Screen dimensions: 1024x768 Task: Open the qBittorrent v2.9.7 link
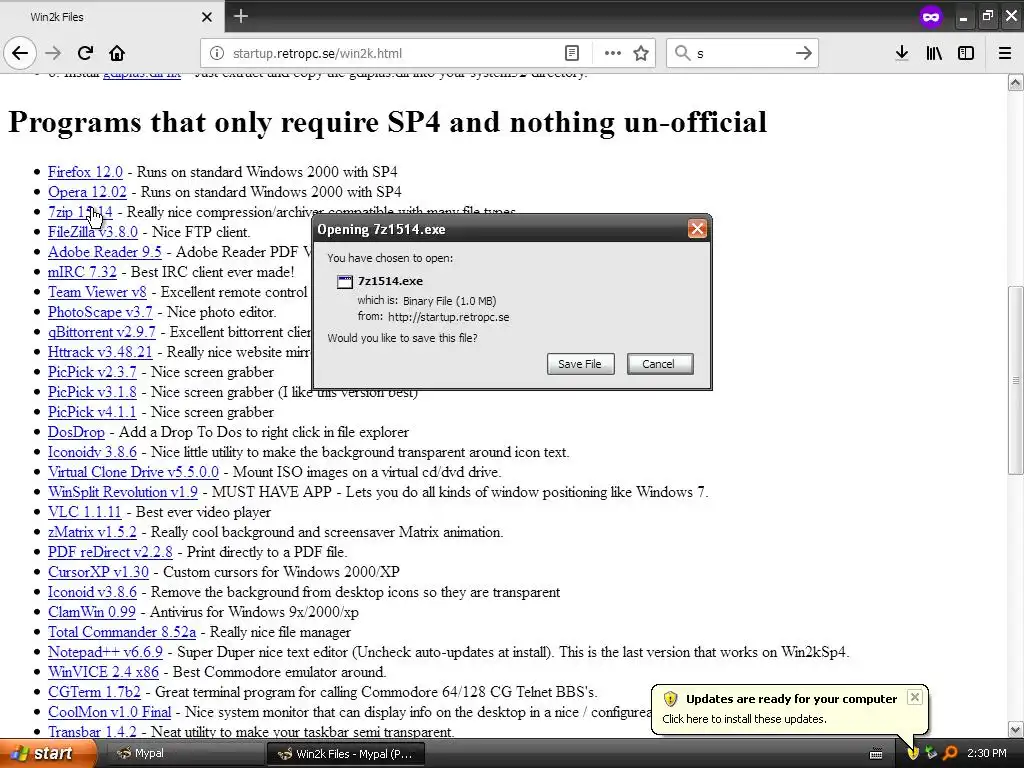click(x=102, y=332)
